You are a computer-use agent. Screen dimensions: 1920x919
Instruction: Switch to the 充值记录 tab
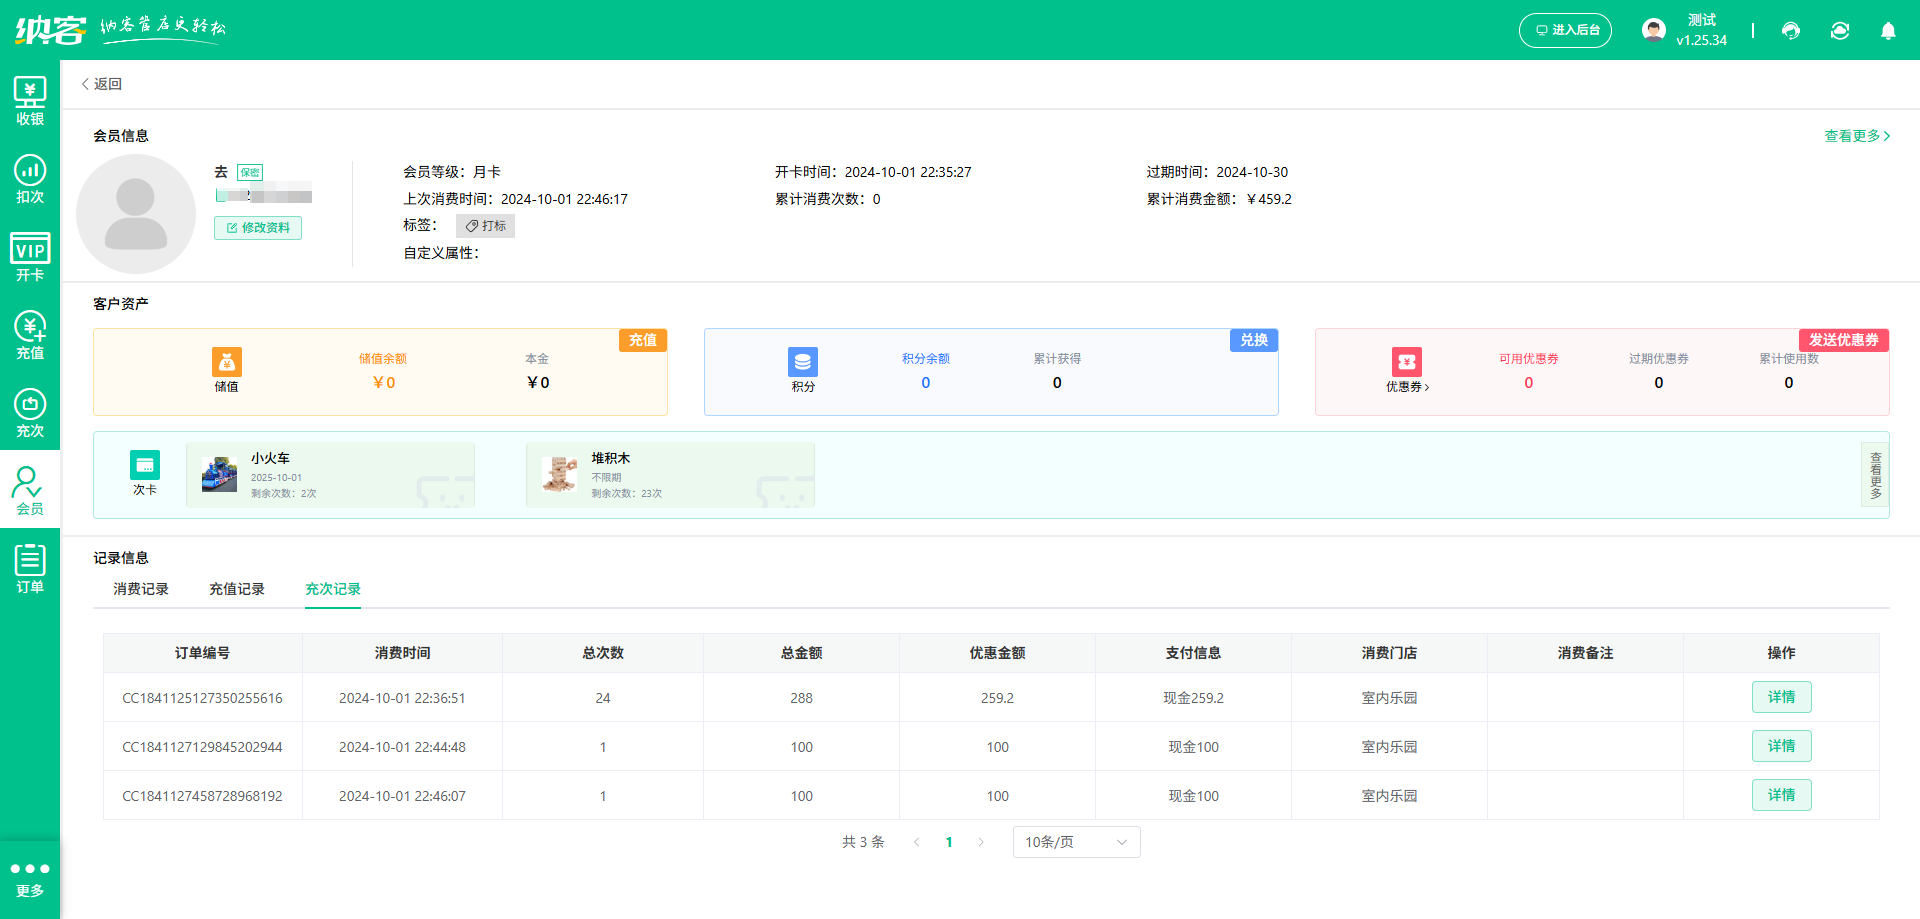[236, 589]
